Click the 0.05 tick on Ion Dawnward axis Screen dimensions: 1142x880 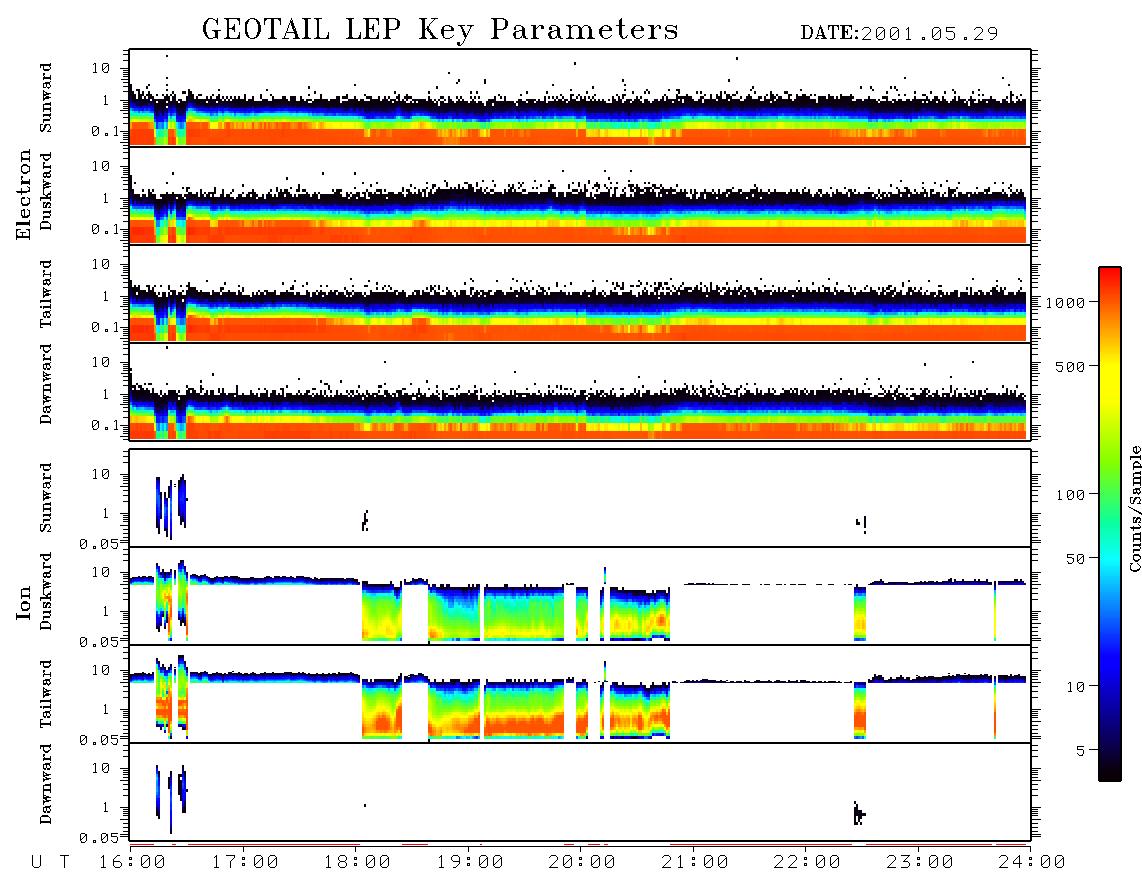[100, 838]
